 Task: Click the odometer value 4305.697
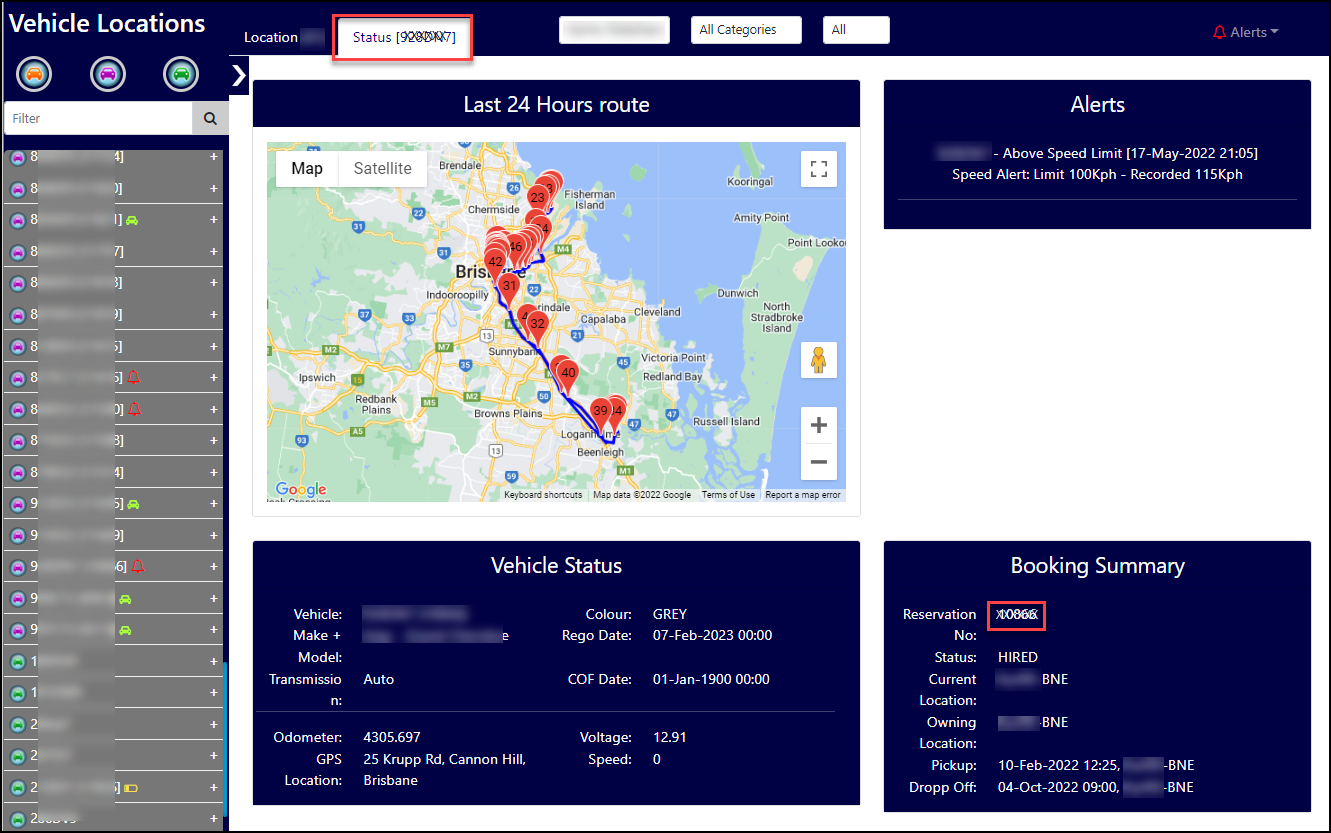(392, 737)
